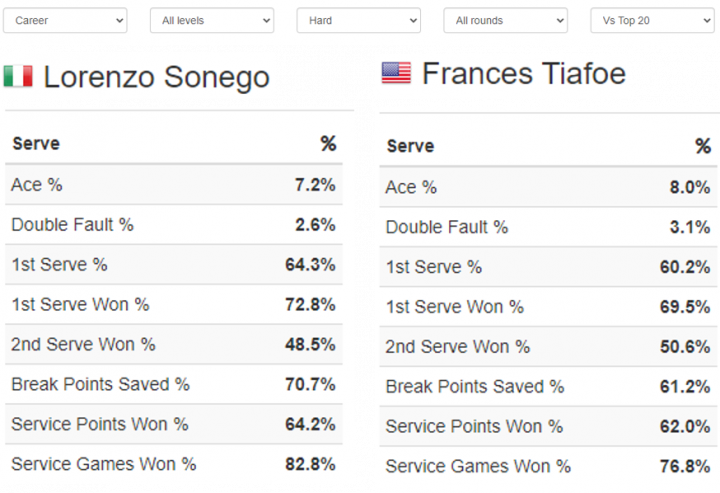Click the United States flag icon
This screenshot has width=720, height=493.
point(396,73)
